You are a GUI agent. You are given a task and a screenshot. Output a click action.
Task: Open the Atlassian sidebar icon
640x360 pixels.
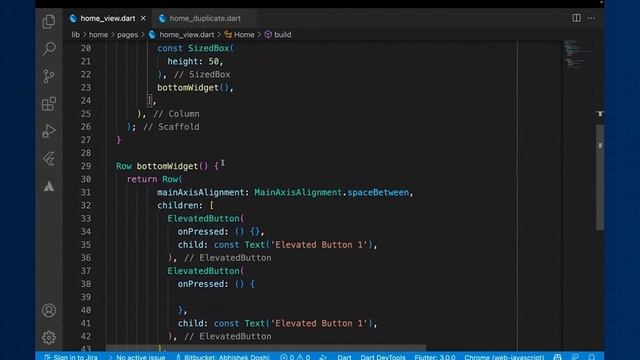coord(49,186)
